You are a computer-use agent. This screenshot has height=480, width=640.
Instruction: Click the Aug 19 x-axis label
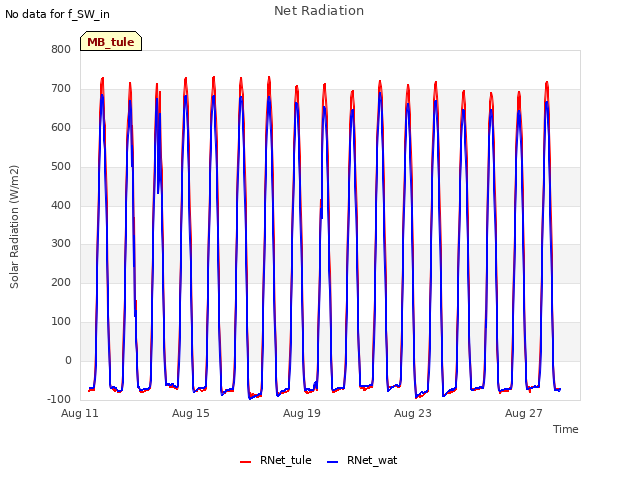click(302, 413)
